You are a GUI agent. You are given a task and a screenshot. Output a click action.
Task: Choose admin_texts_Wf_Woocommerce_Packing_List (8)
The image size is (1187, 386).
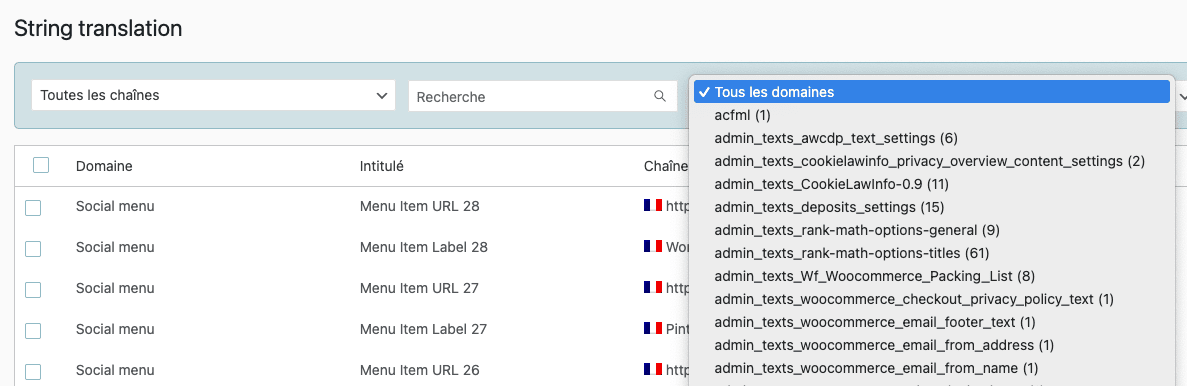click(931, 275)
